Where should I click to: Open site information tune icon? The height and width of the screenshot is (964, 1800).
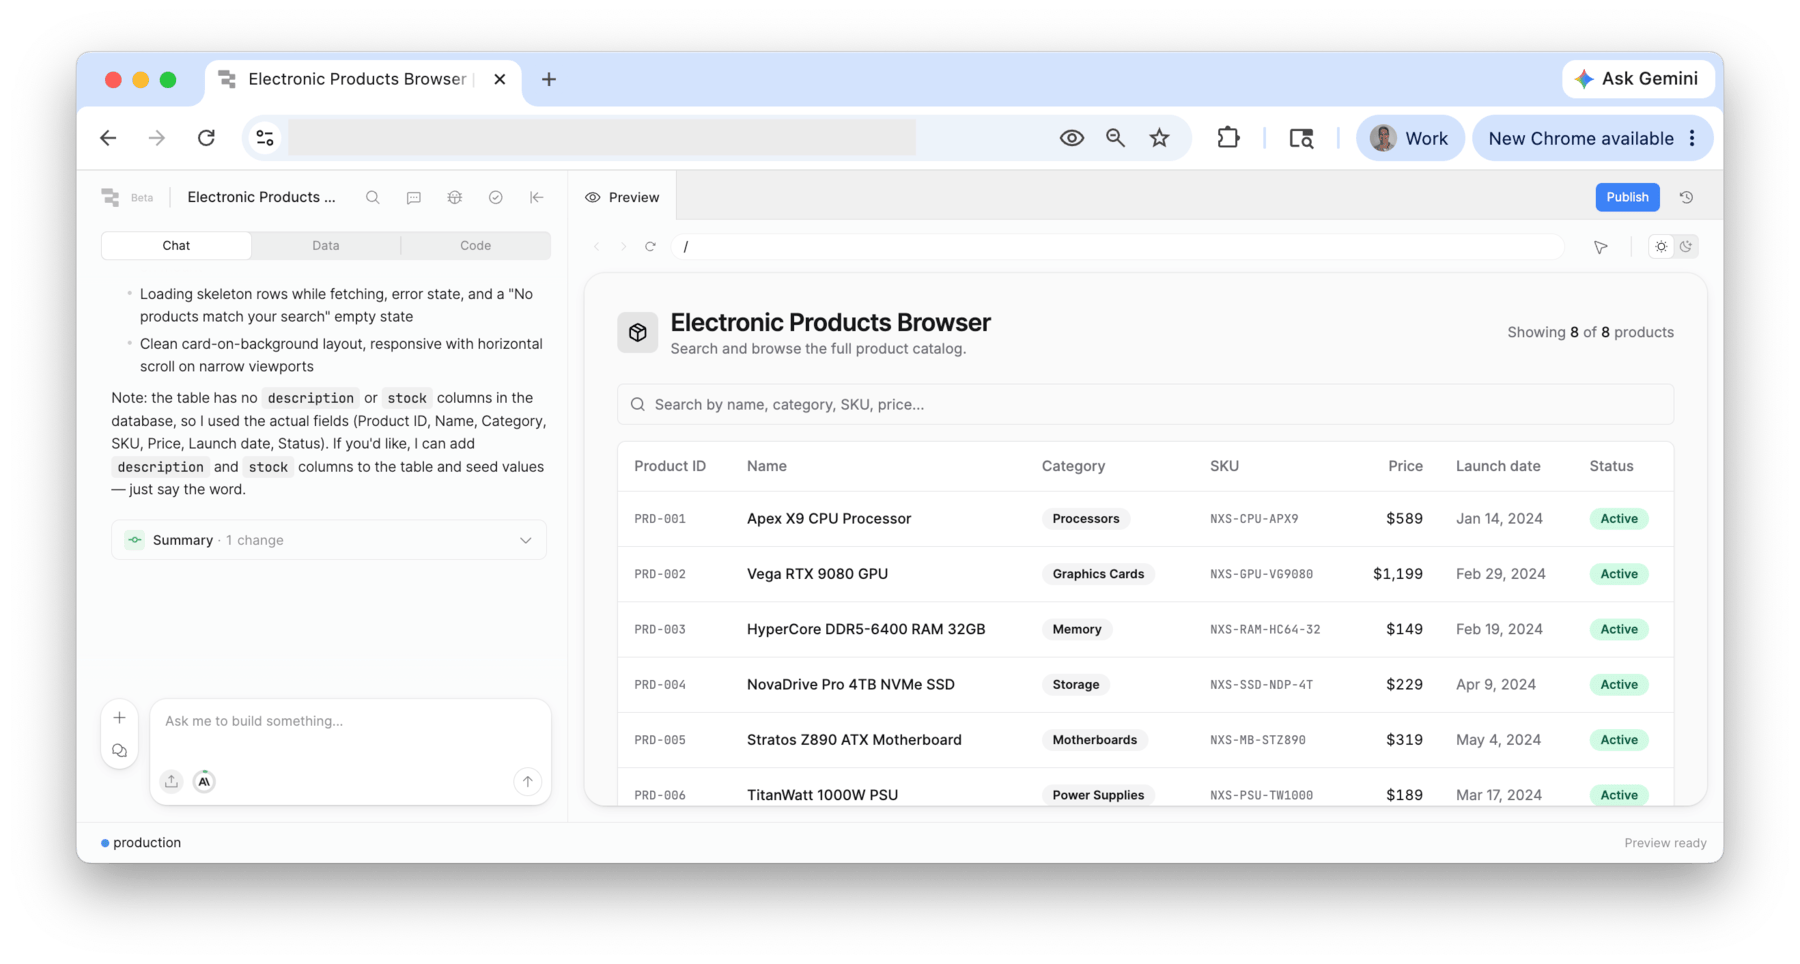point(265,138)
